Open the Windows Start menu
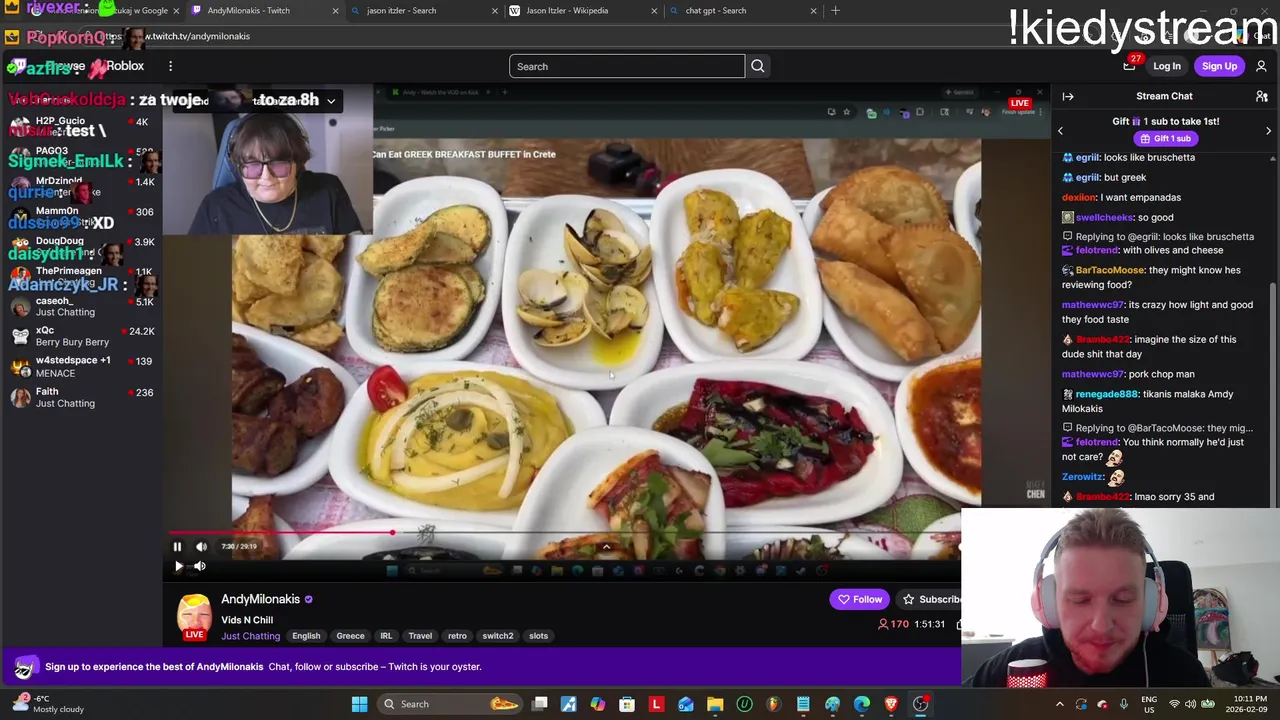The height and width of the screenshot is (720, 1280). tap(359, 704)
